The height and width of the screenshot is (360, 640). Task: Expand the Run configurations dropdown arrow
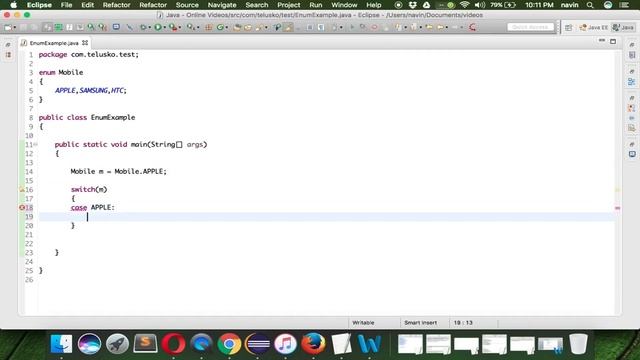164,27
